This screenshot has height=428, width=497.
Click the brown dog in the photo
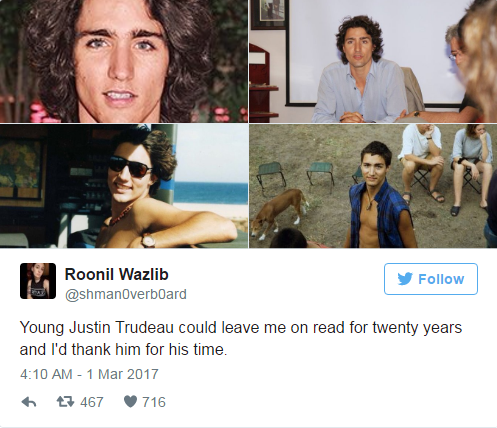pyautogui.click(x=279, y=213)
